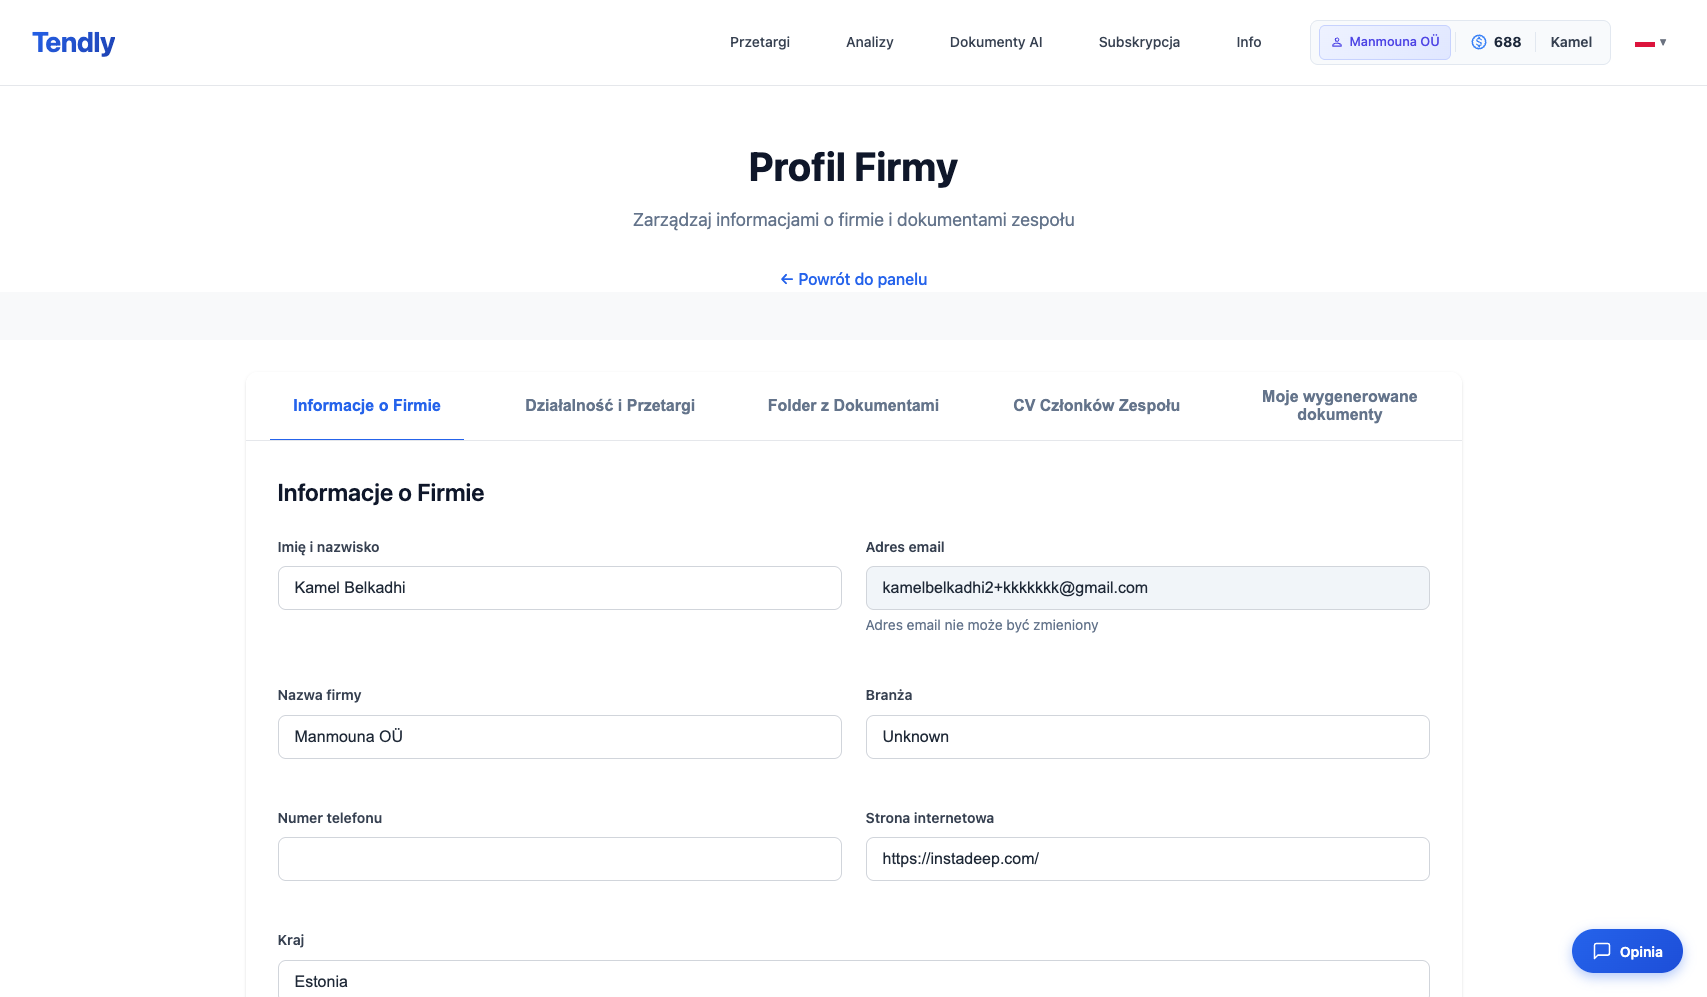Click the back arrow before Powrót do panelu

tap(787, 279)
